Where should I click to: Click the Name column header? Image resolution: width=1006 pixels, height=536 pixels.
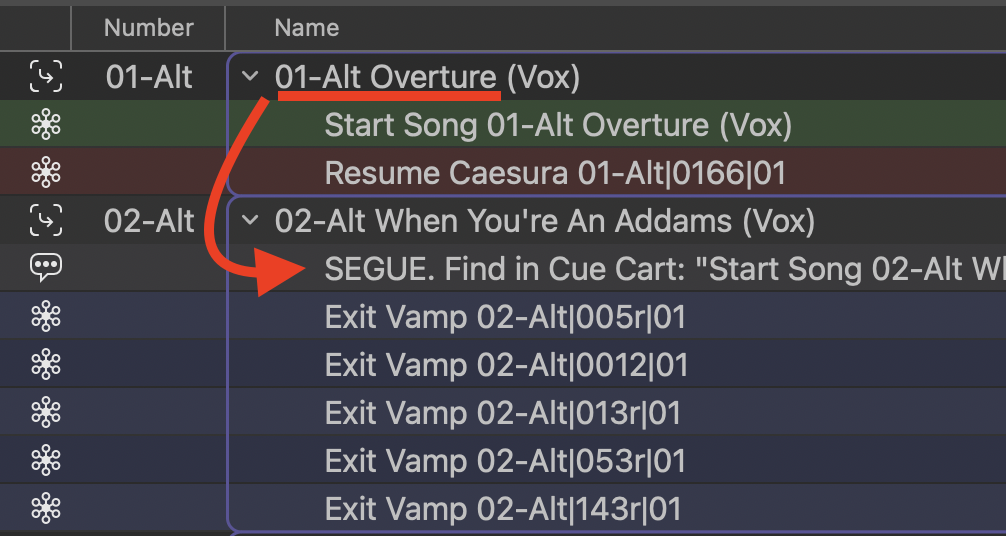(307, 28)
